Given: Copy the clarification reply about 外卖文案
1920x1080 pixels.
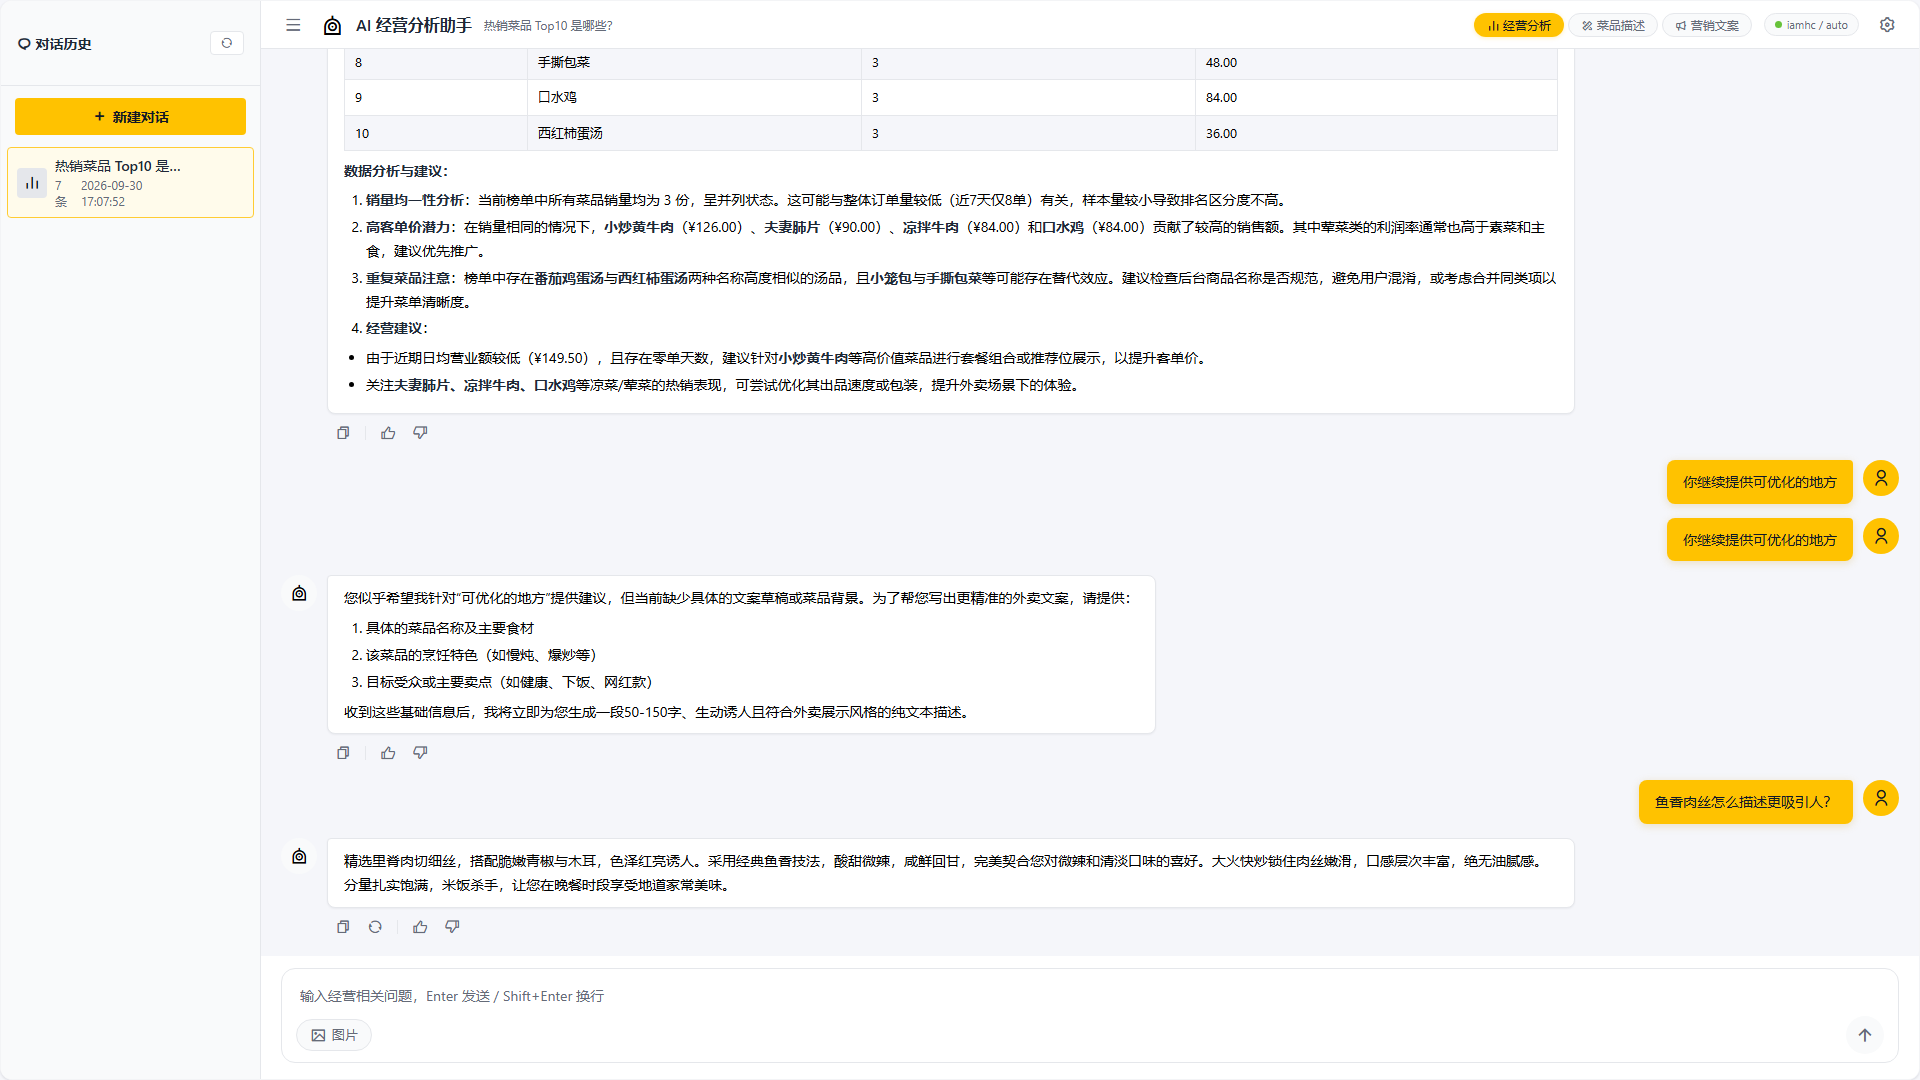Looking at the screenshot, I should pos(343,753).
